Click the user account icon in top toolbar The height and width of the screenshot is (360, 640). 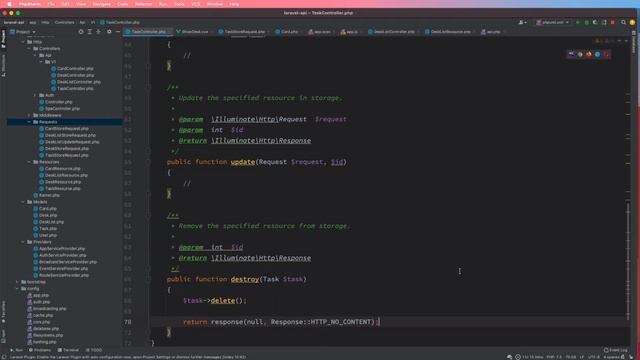pyautogui.click(x=522, y=22)
